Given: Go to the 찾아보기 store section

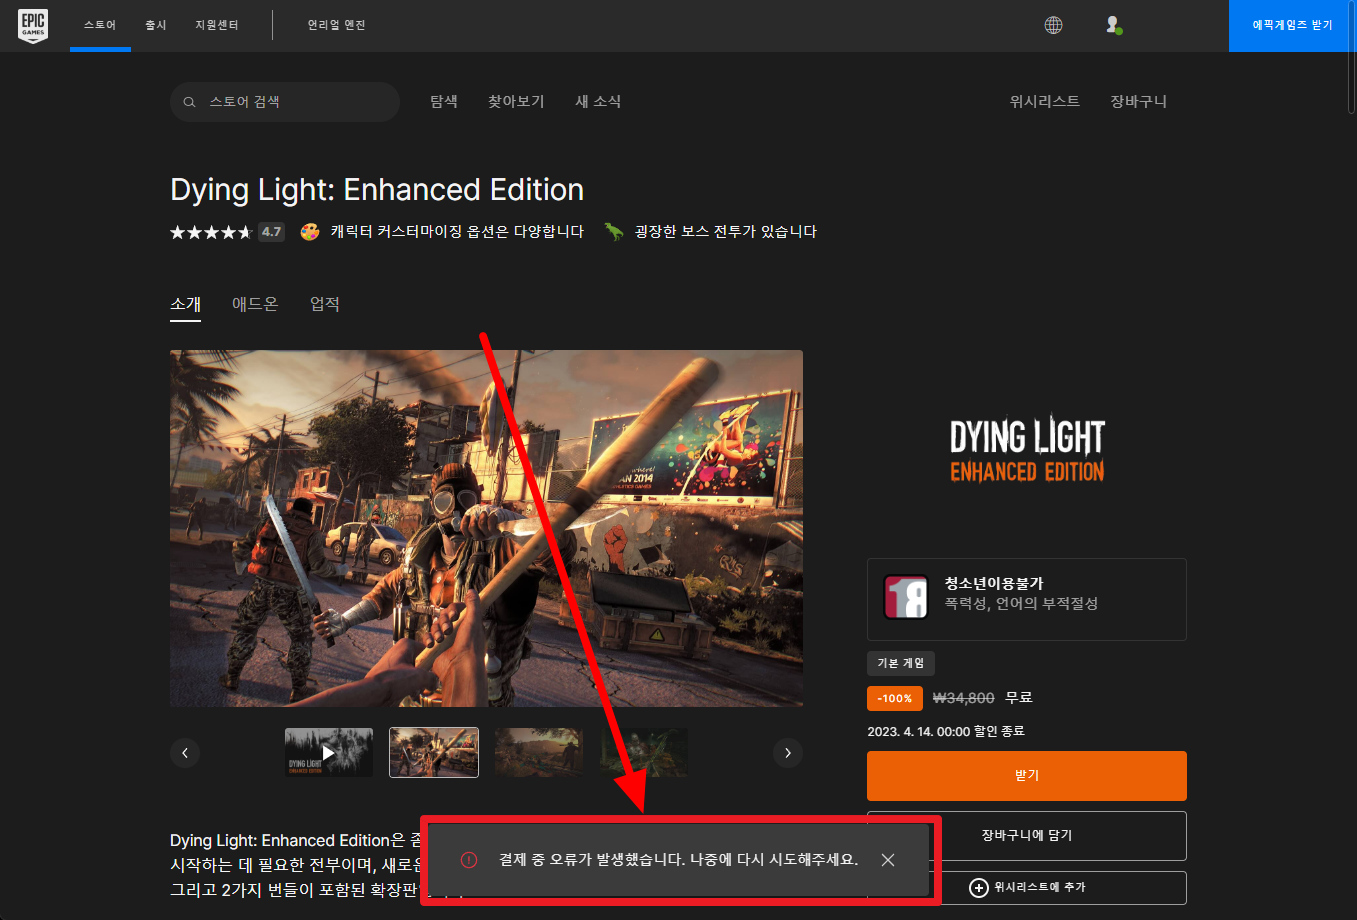Looking at the screenshot, I should click(516, 102).
